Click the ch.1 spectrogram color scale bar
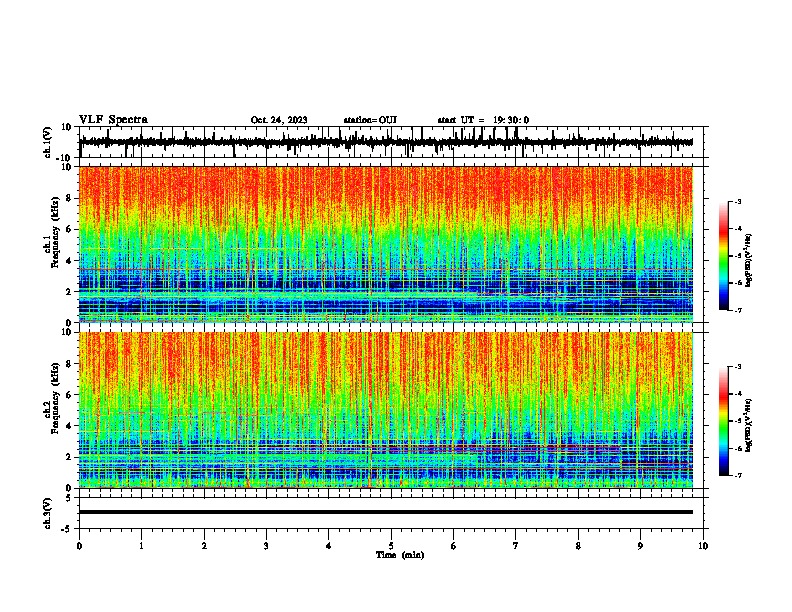792x612 pixels. 724,256
